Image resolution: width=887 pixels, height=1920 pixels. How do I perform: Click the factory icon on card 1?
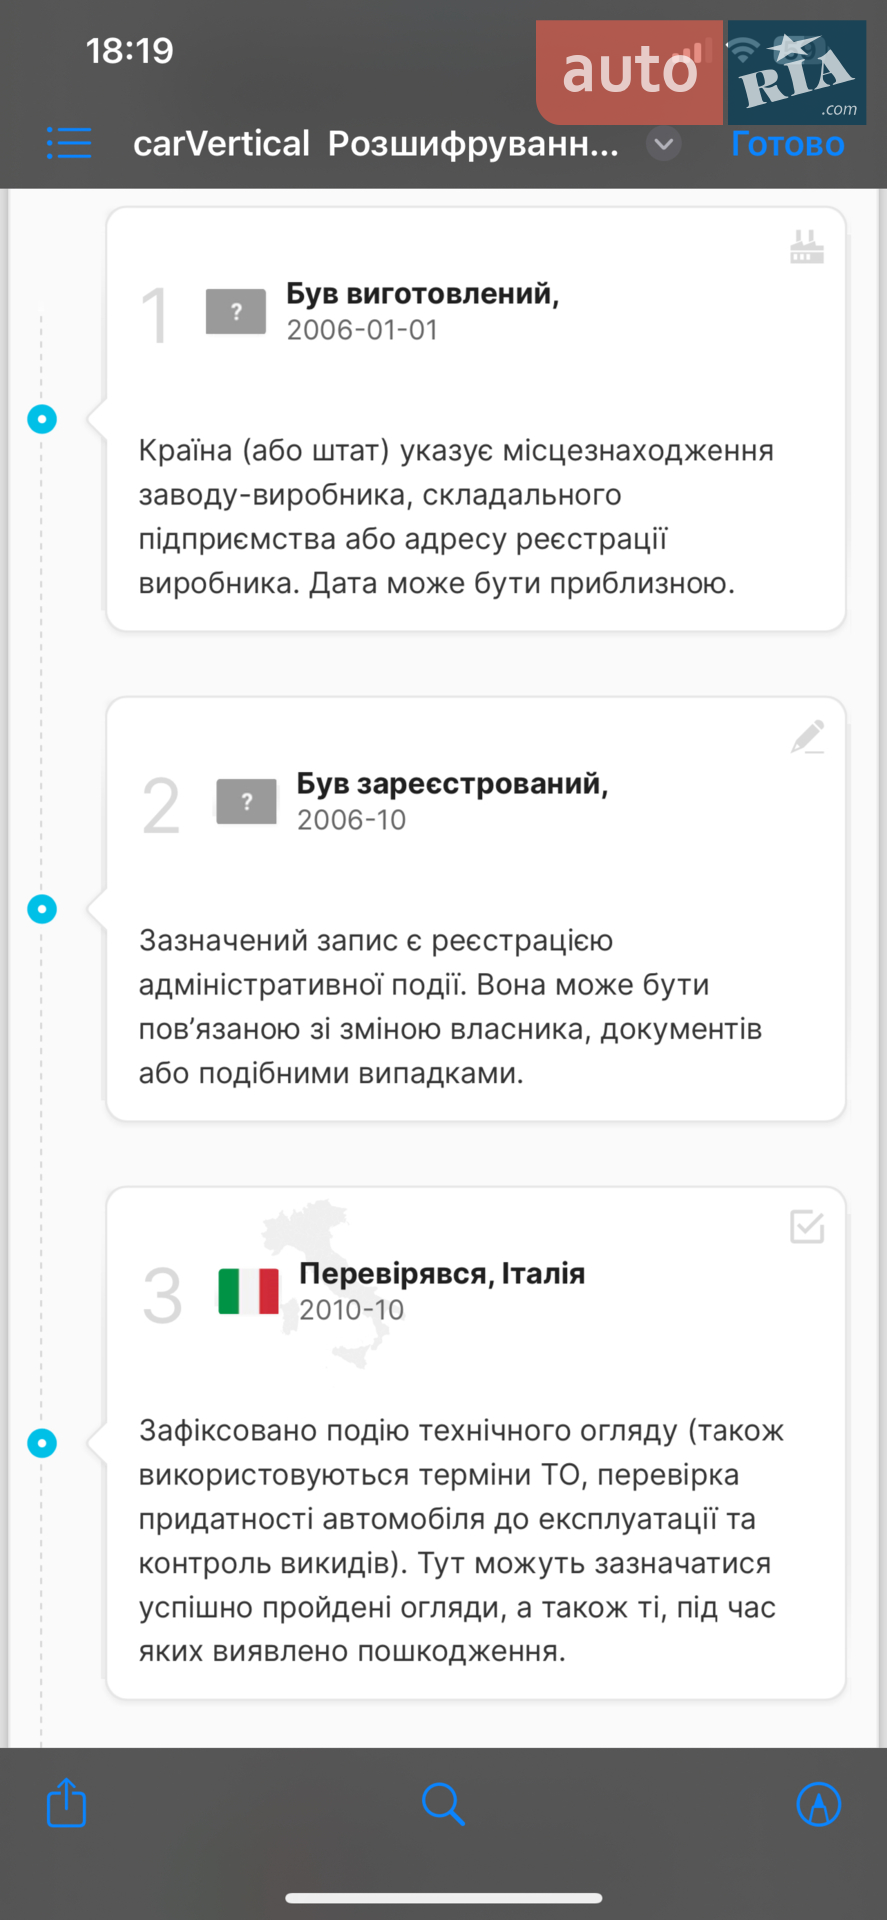[x=807, y=246]
